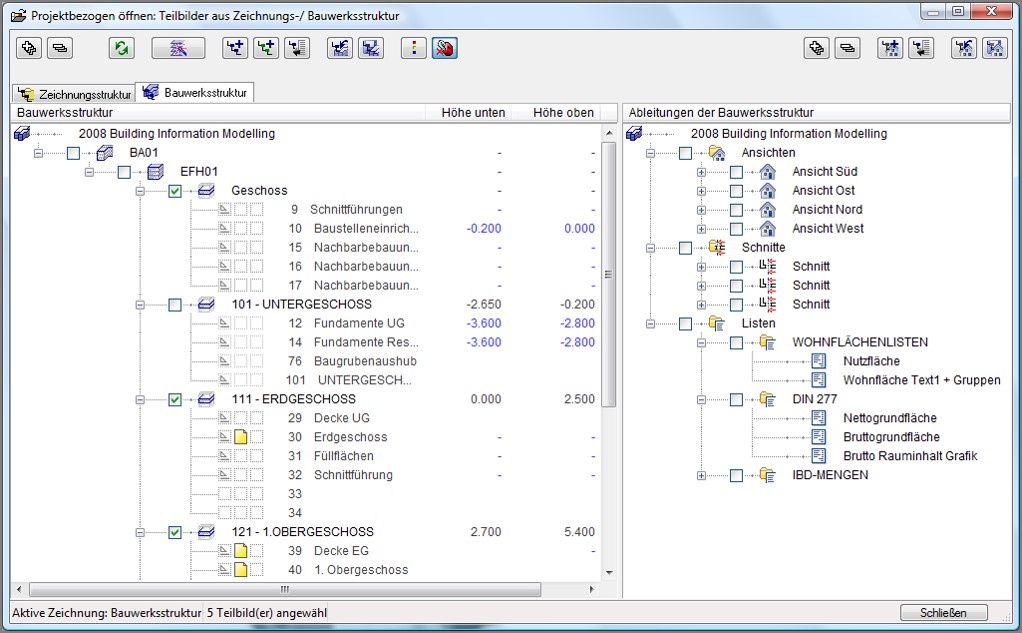Collapse the 111 - ERDGESCHOSS node
The image size is (1022, 633).
(x=140, y=400)
